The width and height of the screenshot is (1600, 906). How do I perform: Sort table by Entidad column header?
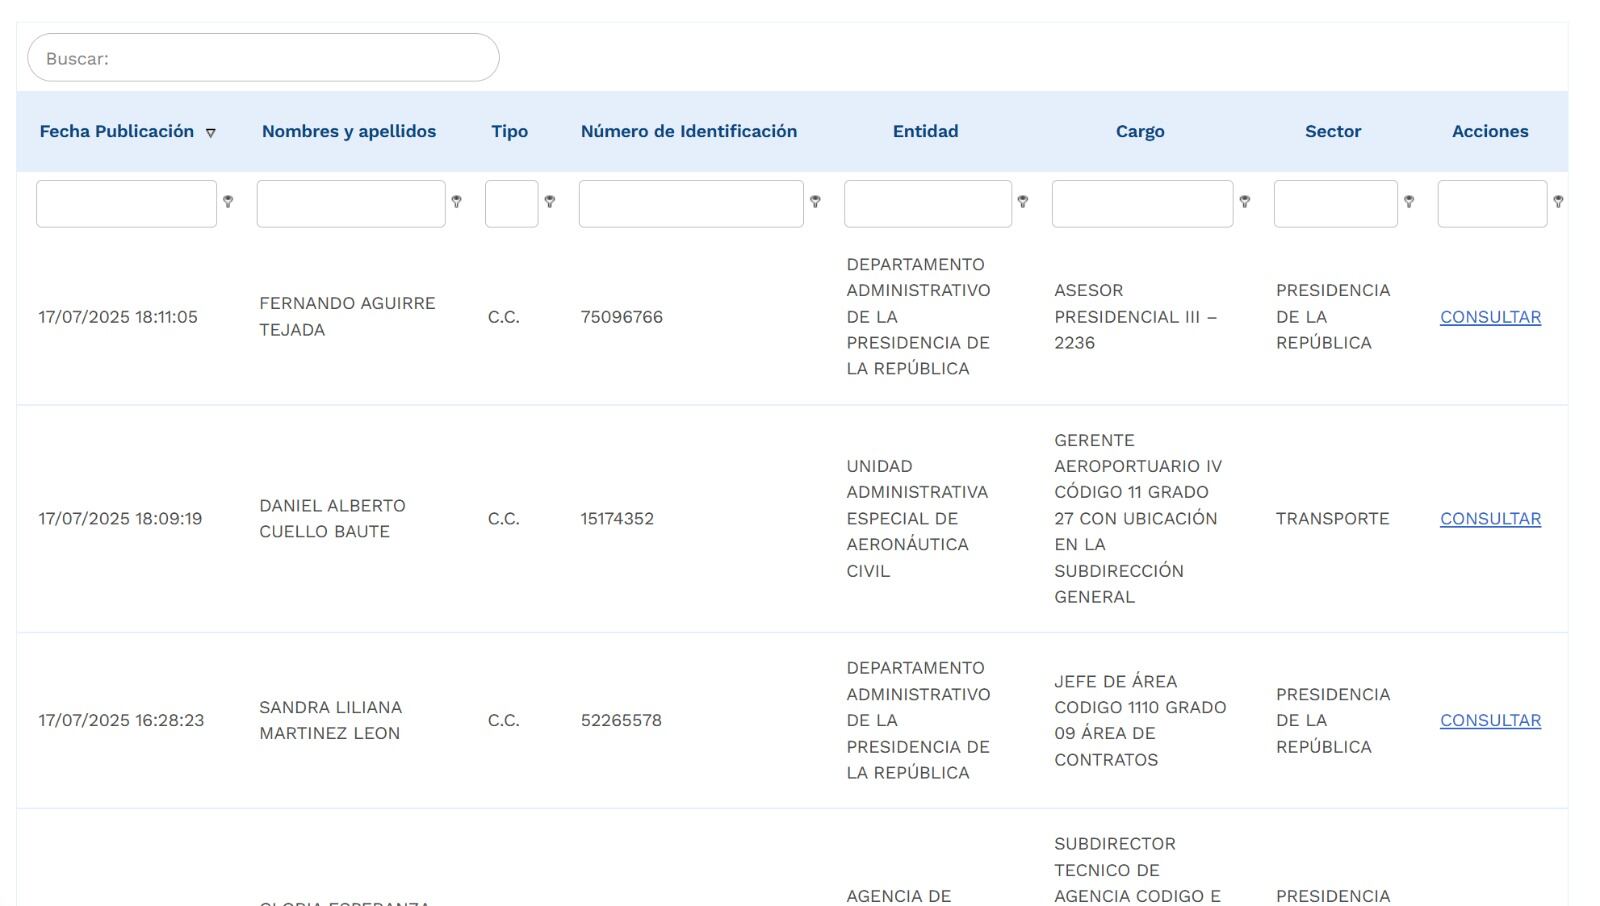pyautogui.click(x=925, y=131)
